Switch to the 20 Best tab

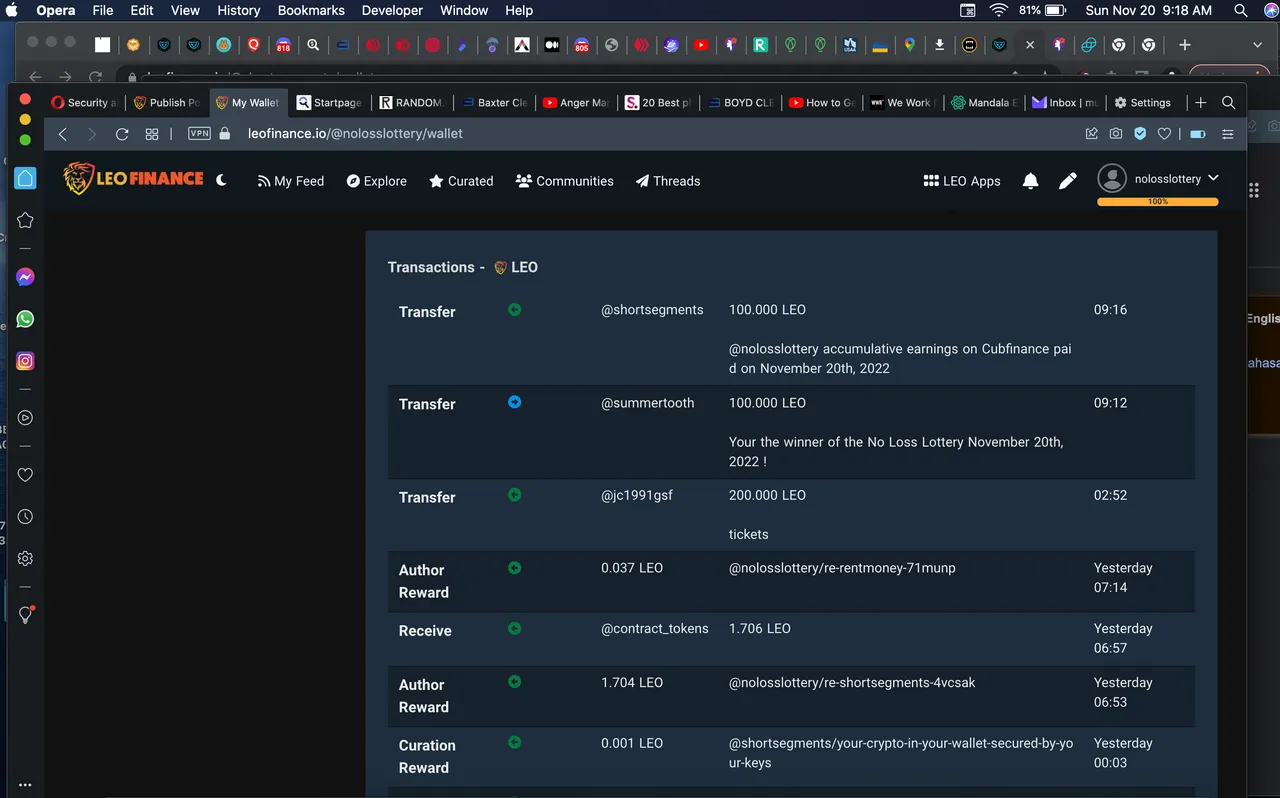tap(657, 102)
